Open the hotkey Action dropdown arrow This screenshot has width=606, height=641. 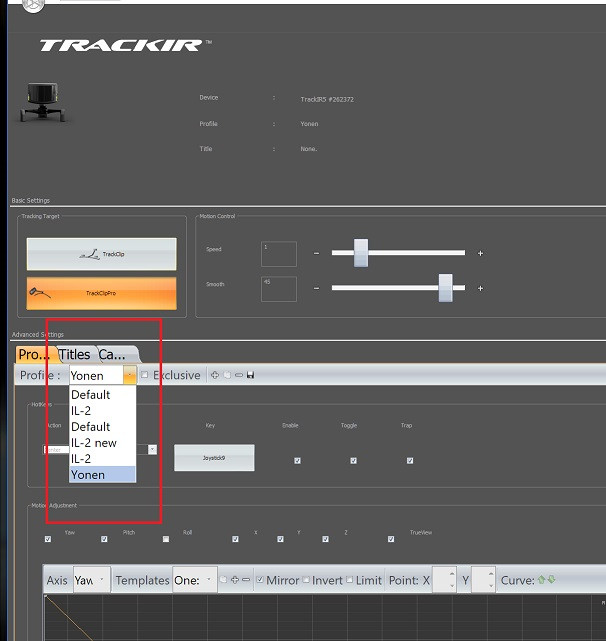[152, 449]
